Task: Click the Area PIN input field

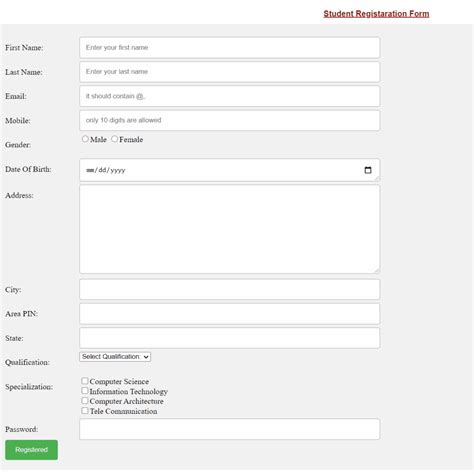Action: click(x=229, y=314)
